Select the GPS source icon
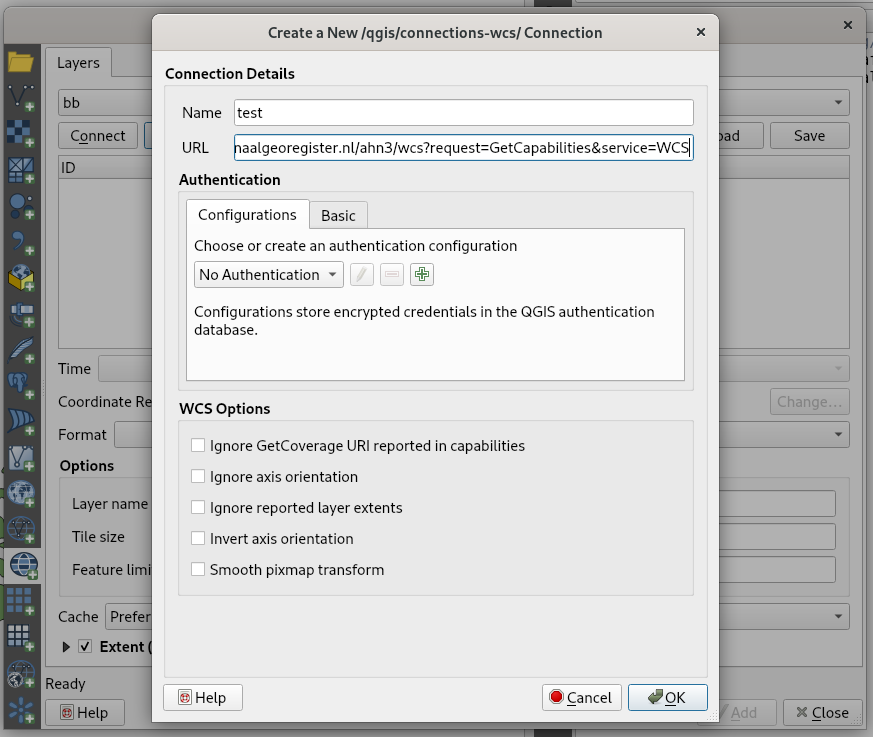This screenshot has height=737, width=873. coord(21,314)
